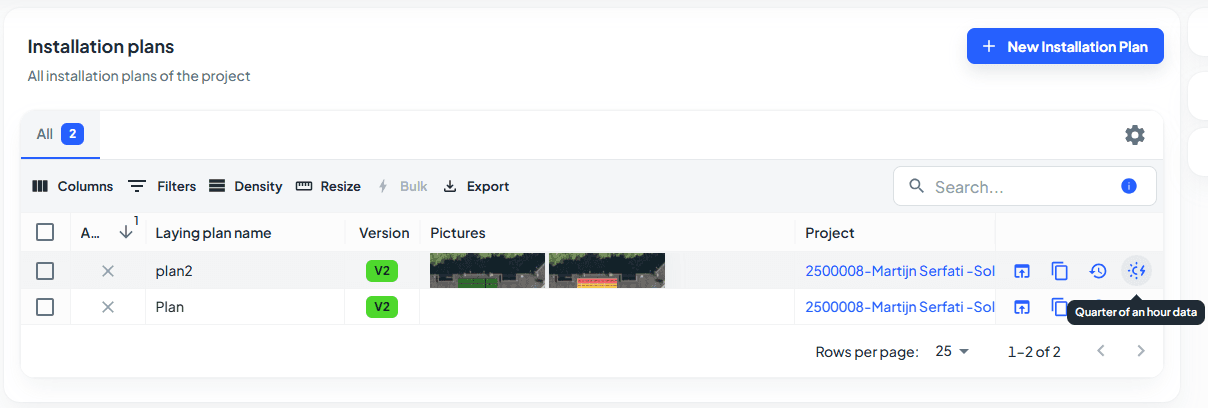Click the sort arrow in column header

(x=126, y=232)
